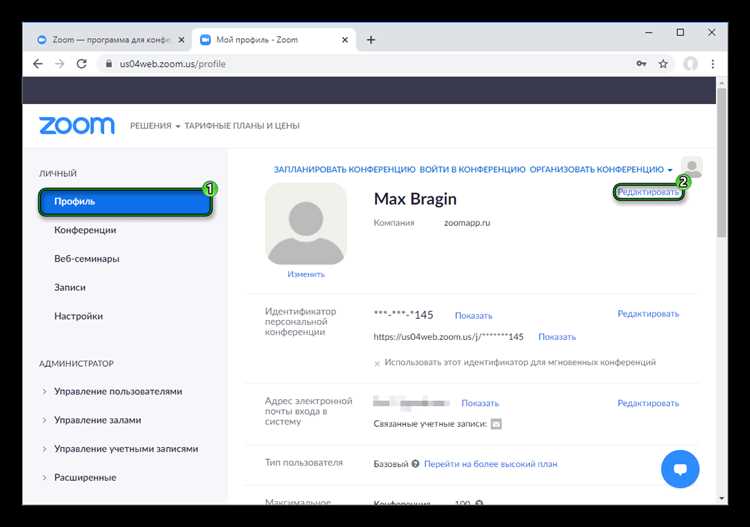Open a new tab with the plus button
750x527 pixels.
pyautogui.click(x=371, y=40)
